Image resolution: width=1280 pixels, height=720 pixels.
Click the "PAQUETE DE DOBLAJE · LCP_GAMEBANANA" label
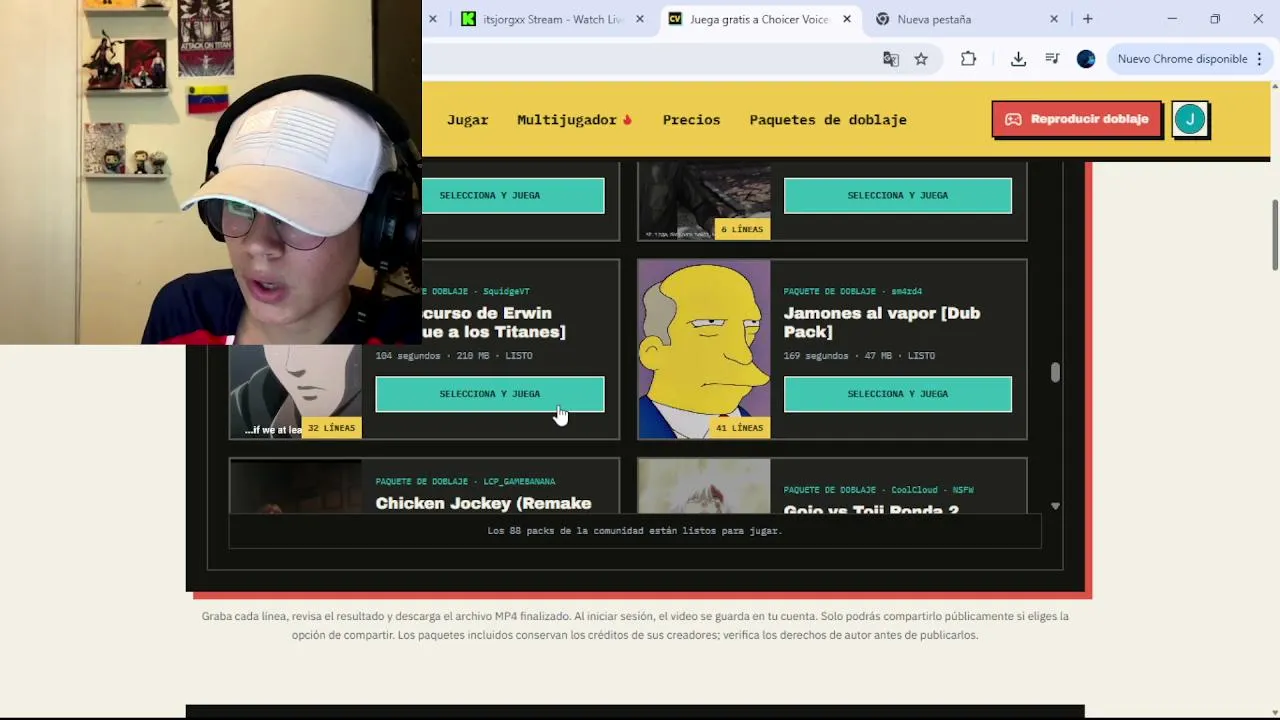(465, 482)
